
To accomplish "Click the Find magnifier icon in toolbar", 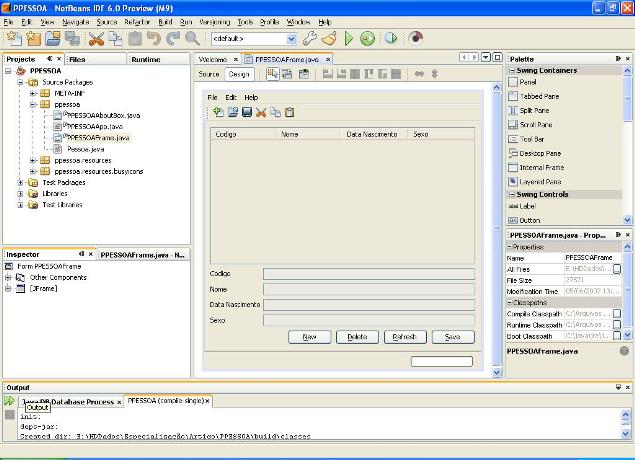I will point(191,38).
